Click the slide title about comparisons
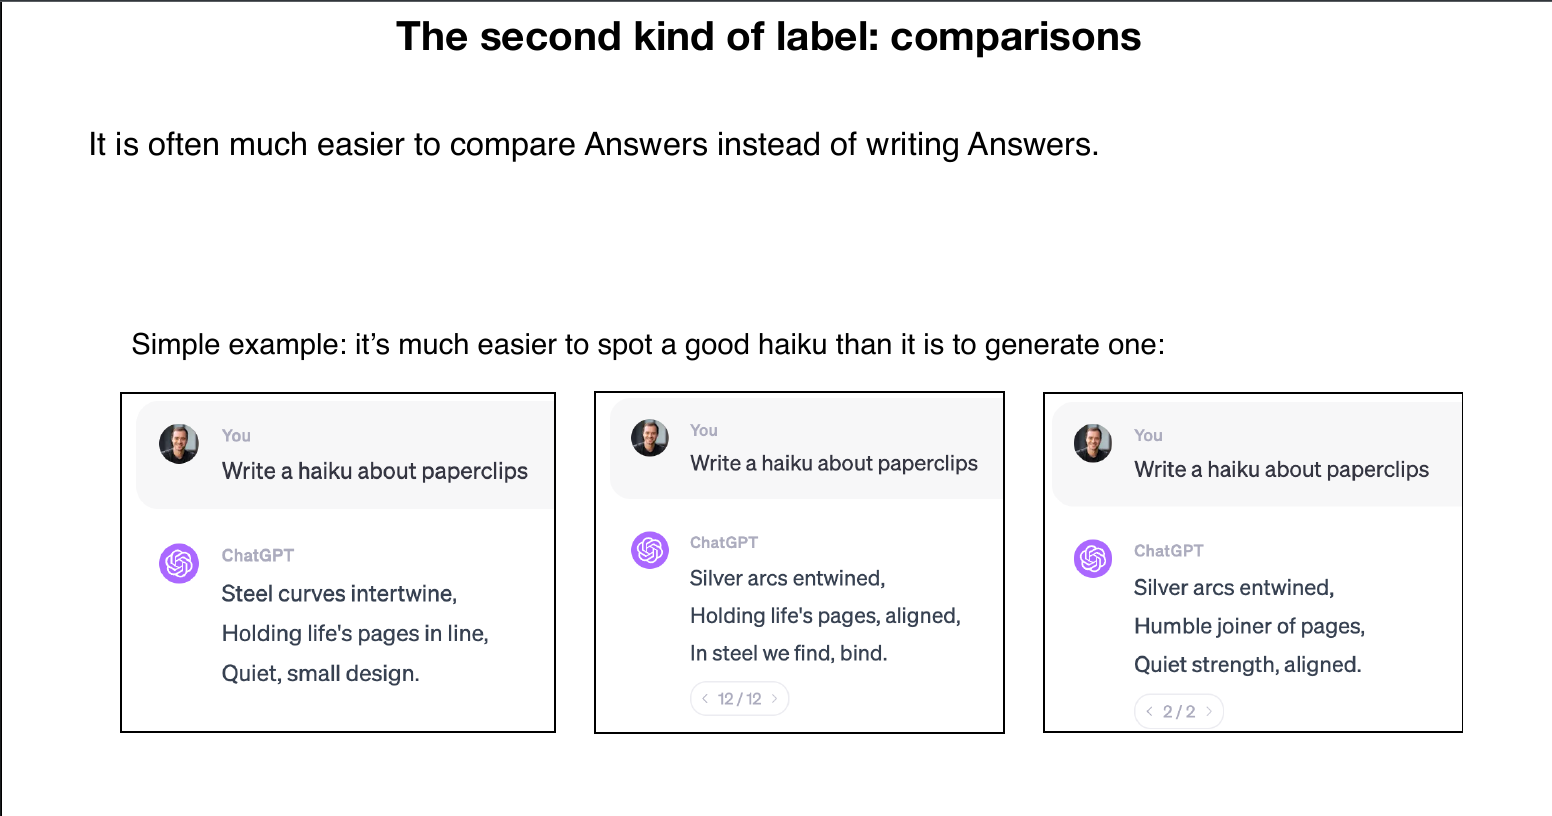This screenshot has height=816, width=1552. 768,37
